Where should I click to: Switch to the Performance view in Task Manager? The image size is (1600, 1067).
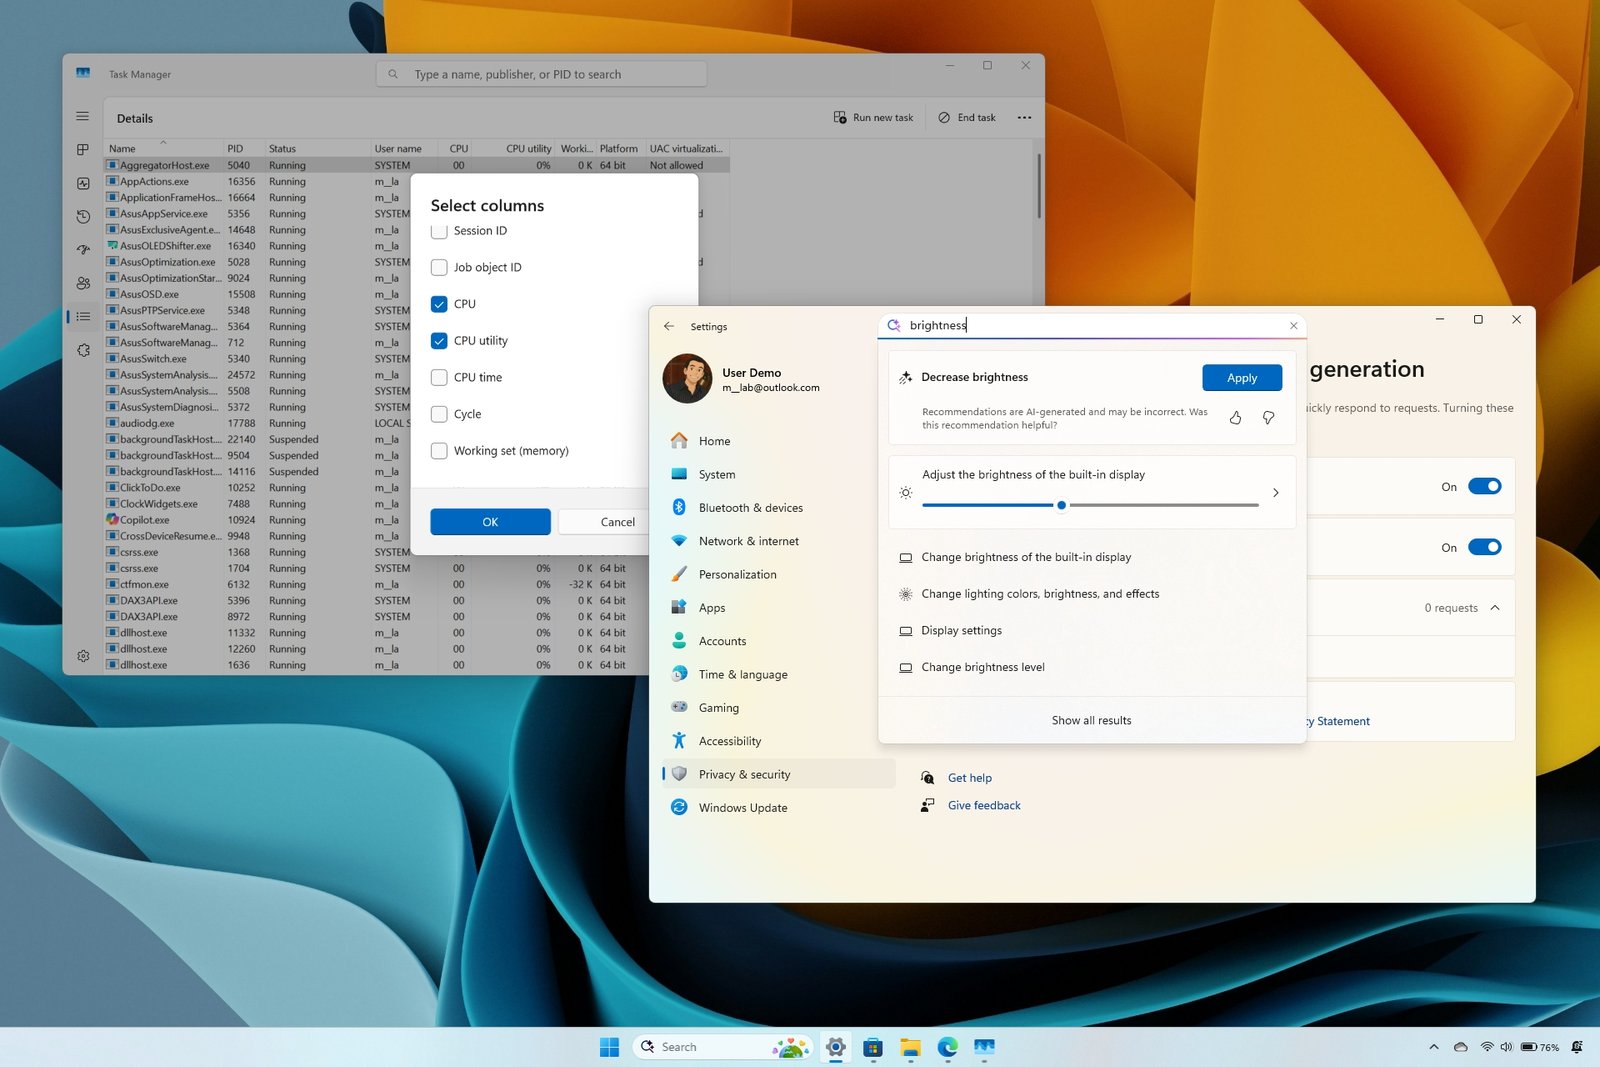click(x=83, y=183)
